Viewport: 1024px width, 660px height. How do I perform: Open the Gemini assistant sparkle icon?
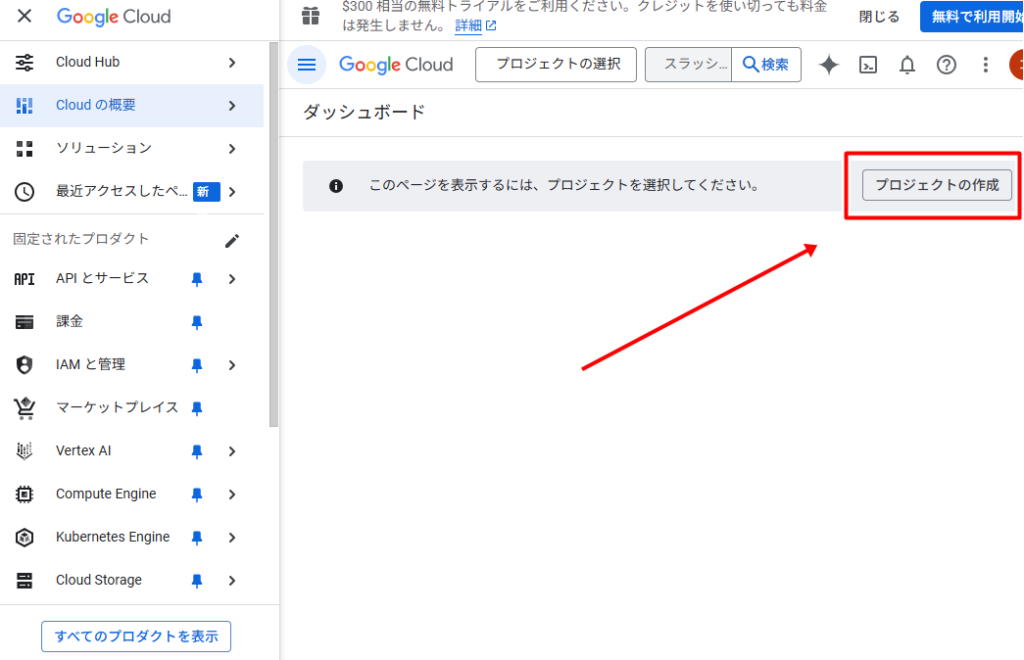(x=829, y=64)
